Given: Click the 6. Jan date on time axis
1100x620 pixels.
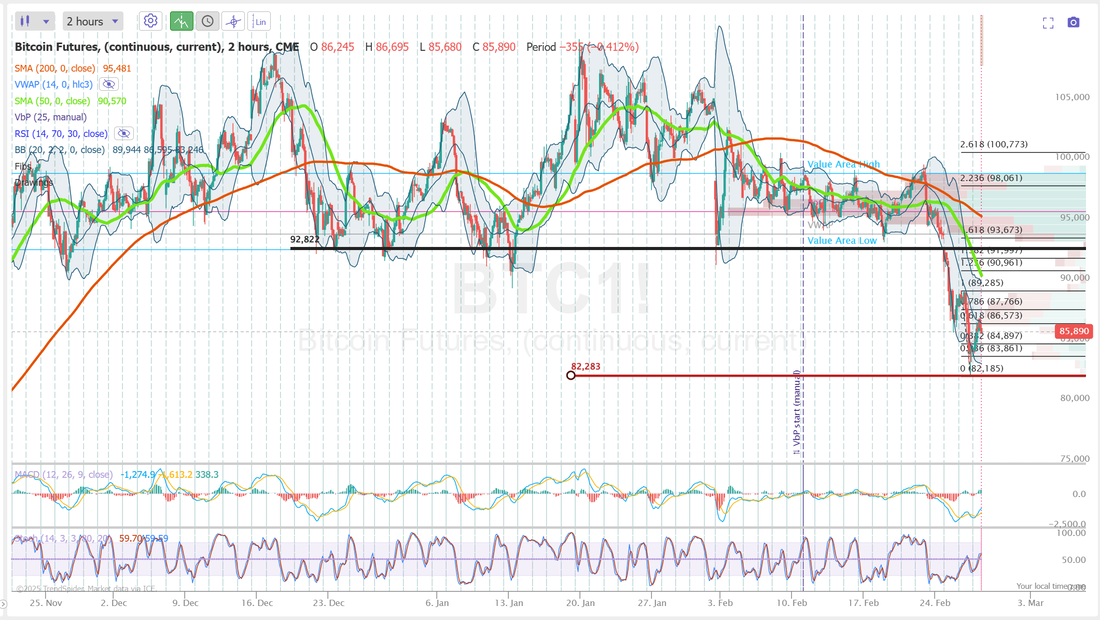Looking at the screenshot, I should [x=438, y=602].
